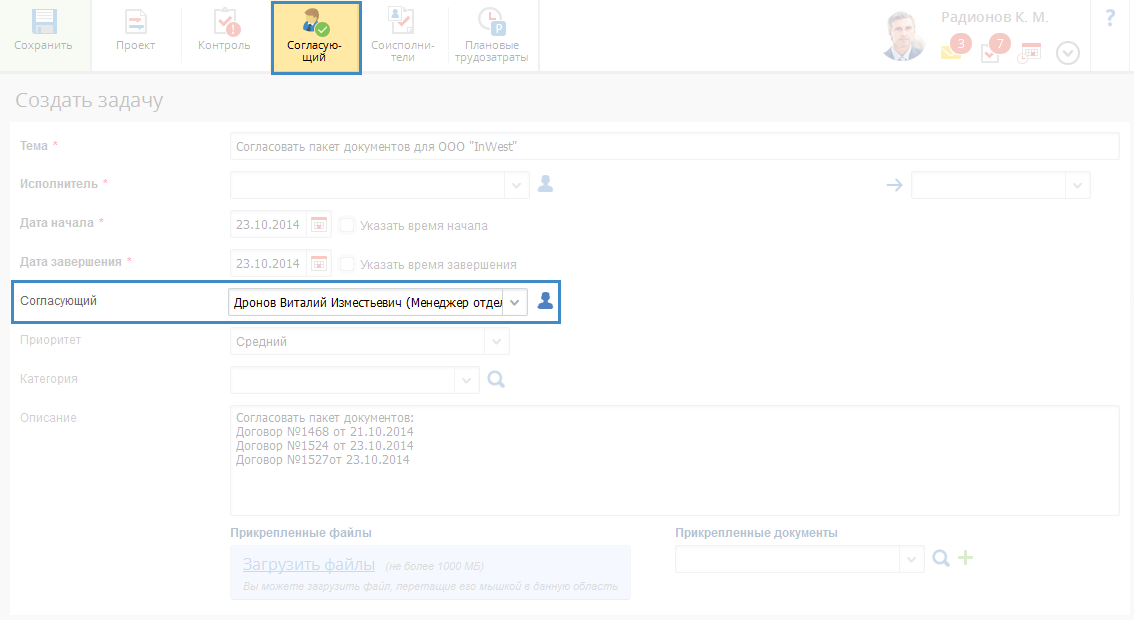The image size is (1134, 620).
Task: Toggle the Согласующий toolbar button
Action: pyautogui.click(x=316, y=38)
